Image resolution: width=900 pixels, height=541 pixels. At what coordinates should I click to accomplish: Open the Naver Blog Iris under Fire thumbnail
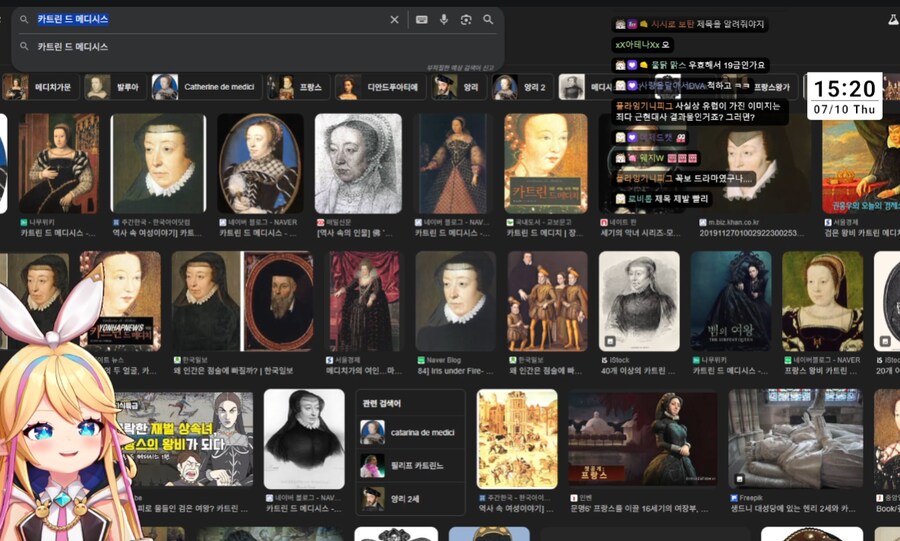(x=456, y=301)
